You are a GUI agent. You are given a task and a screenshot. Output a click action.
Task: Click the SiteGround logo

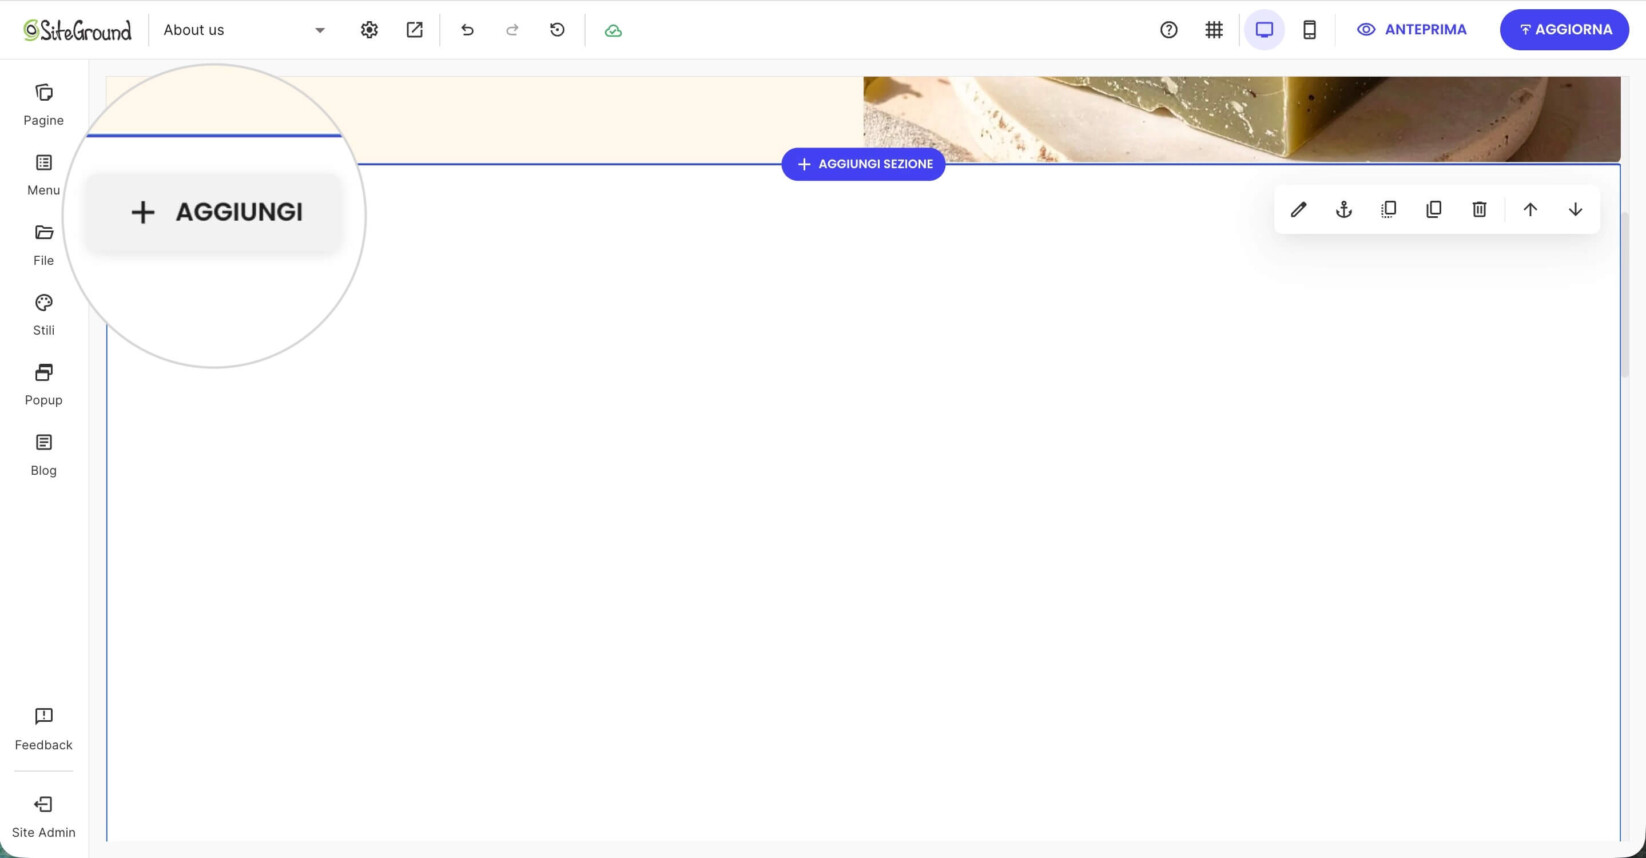click(78, 30)
